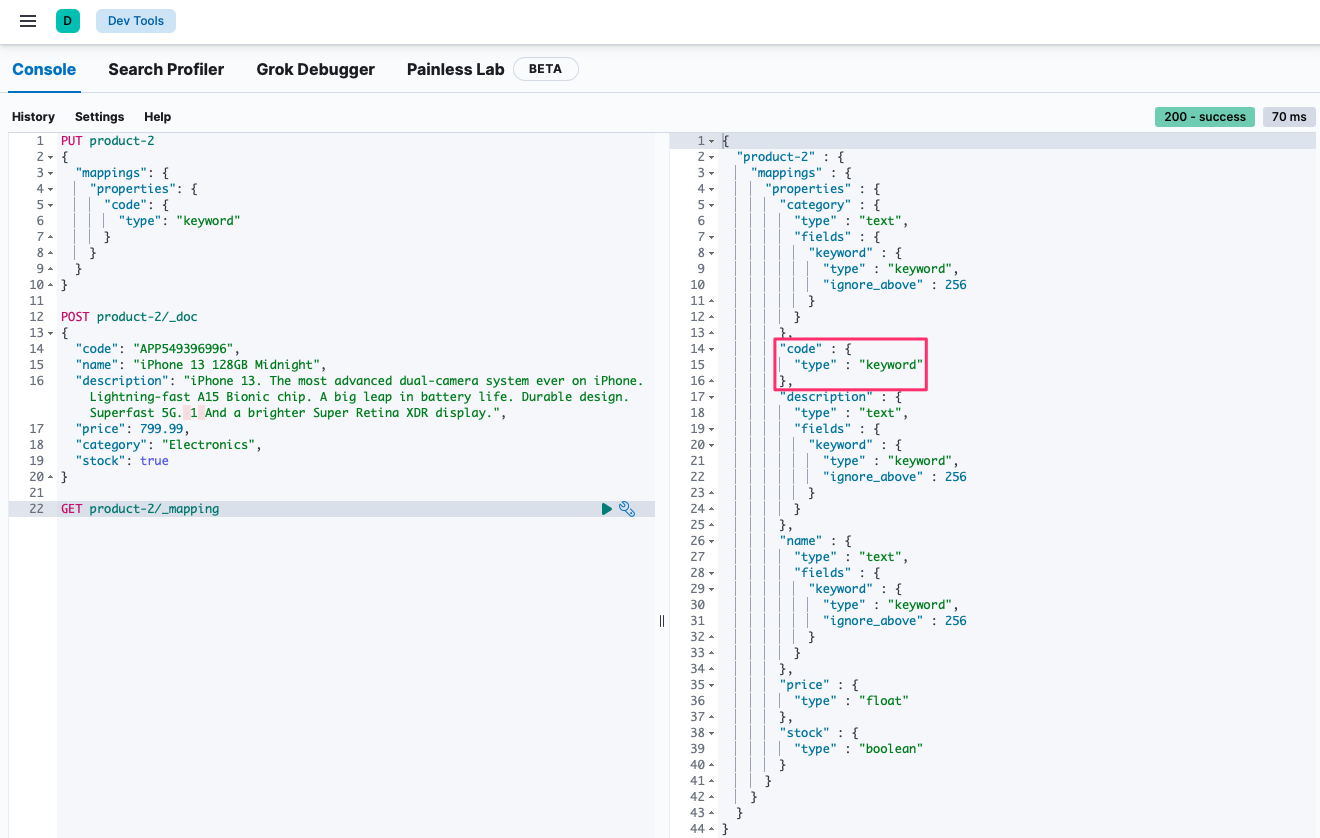Viewport: 1320px width, 838px height.
Task: Click the green D space avatar
Action: point(68,21)
